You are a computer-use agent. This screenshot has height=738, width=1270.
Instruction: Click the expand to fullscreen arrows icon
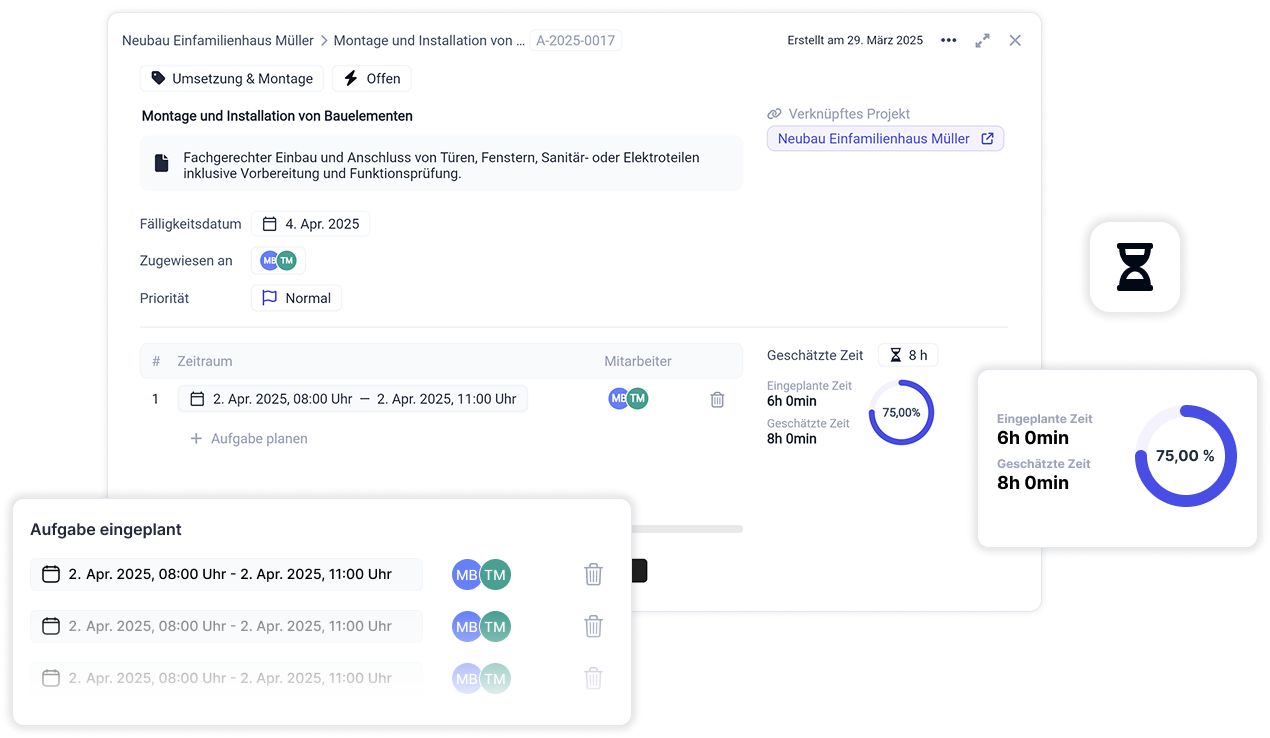point(982,41)
